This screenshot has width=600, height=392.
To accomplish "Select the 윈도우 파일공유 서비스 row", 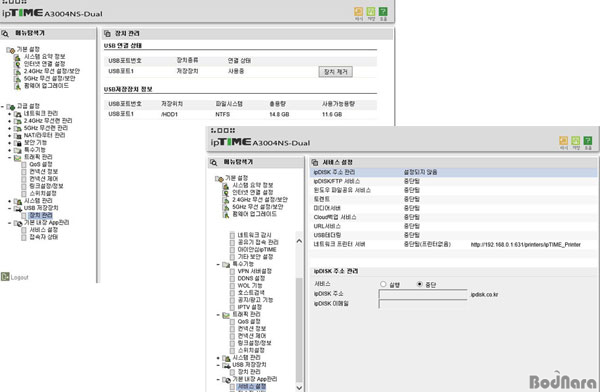I will [x=453, y=190].
